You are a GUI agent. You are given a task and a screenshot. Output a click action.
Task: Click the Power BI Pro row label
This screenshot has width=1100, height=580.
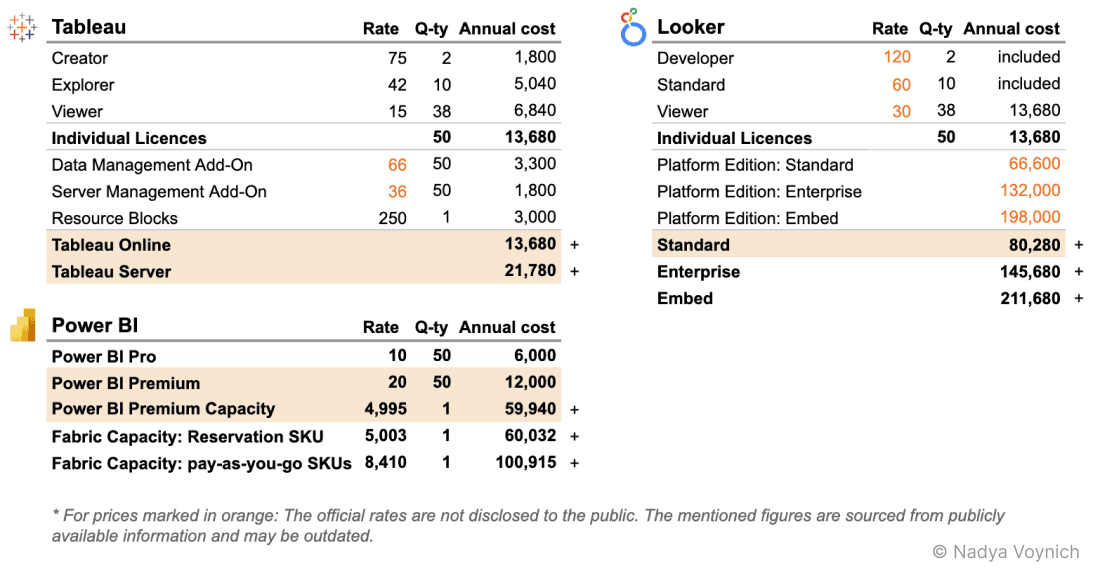coord(104,356)
